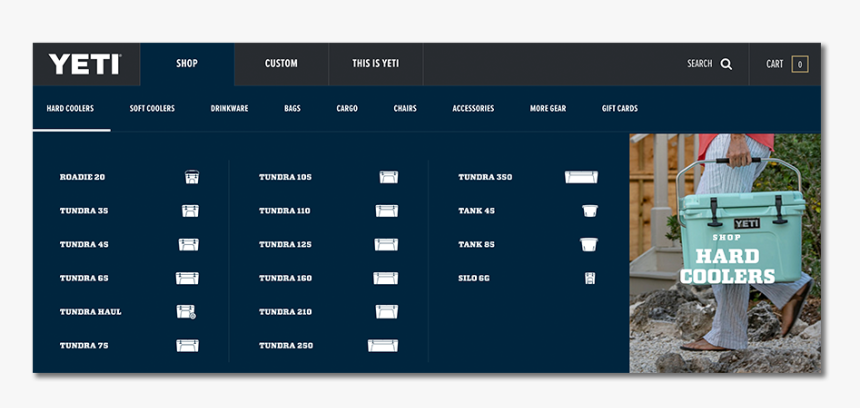The width and height of the screenshot is (860, 408).
Task: Go to homepage via YETI logo
Action: pyautogui.click(x=84, y=64)
